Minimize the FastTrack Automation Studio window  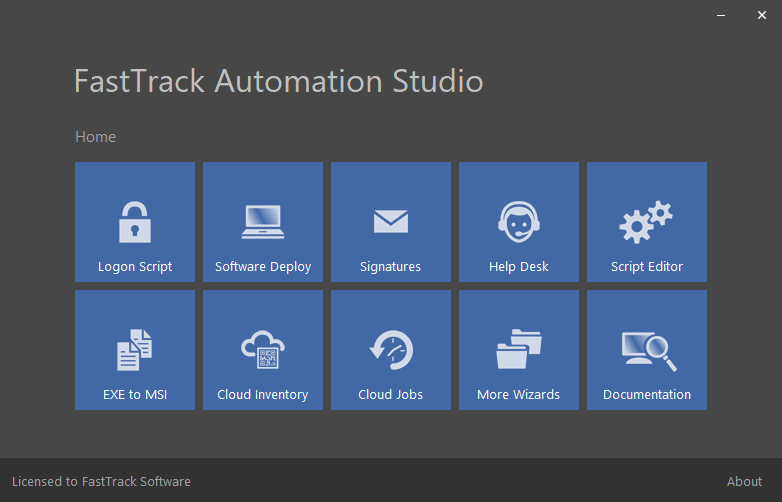(x=721, y=15)
